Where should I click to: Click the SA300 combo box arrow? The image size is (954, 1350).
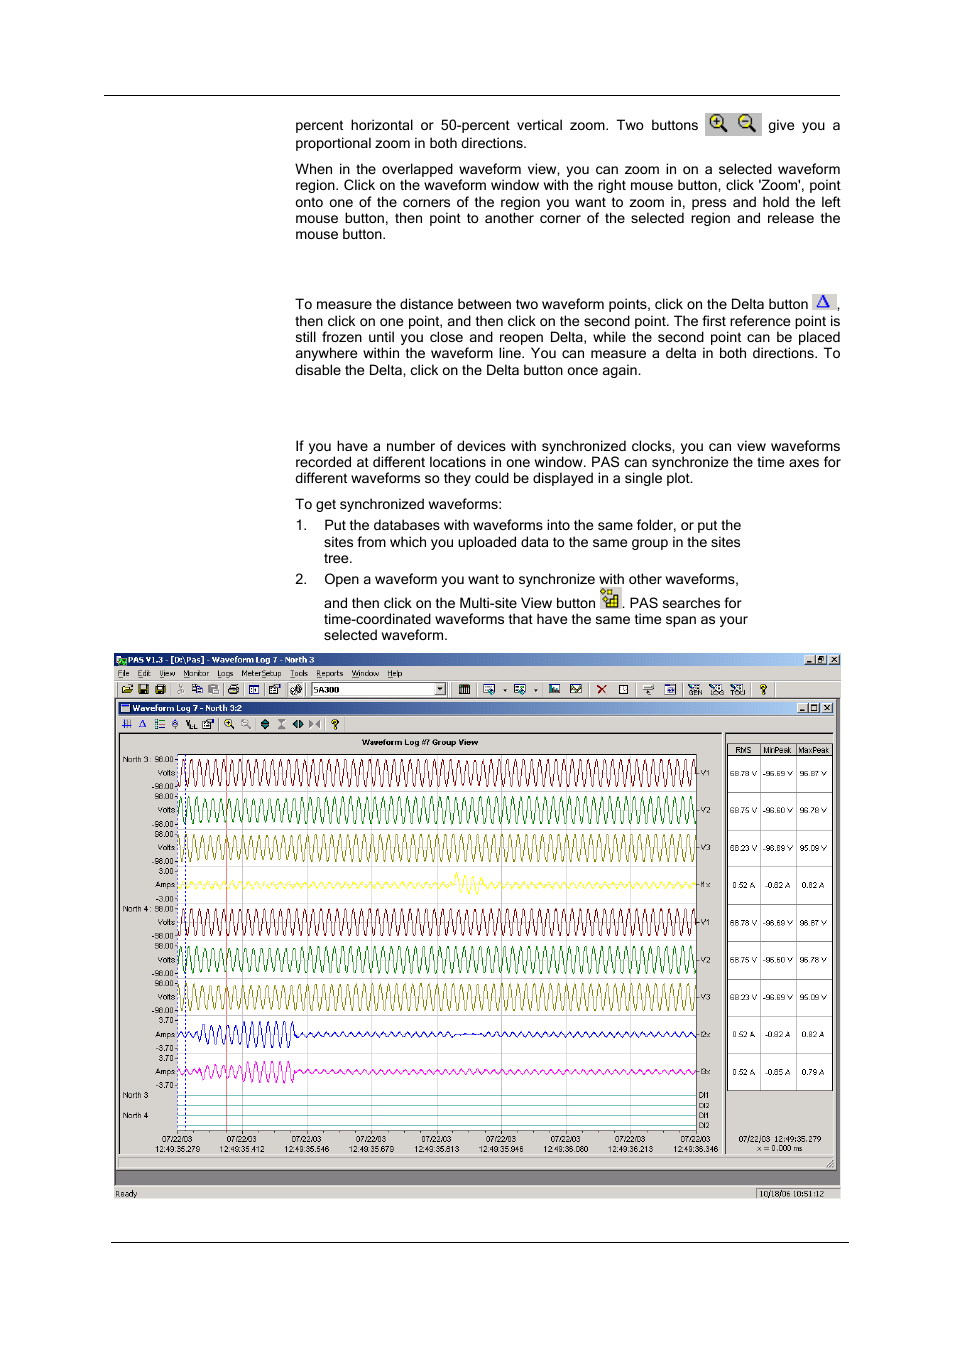pos(440,689)
